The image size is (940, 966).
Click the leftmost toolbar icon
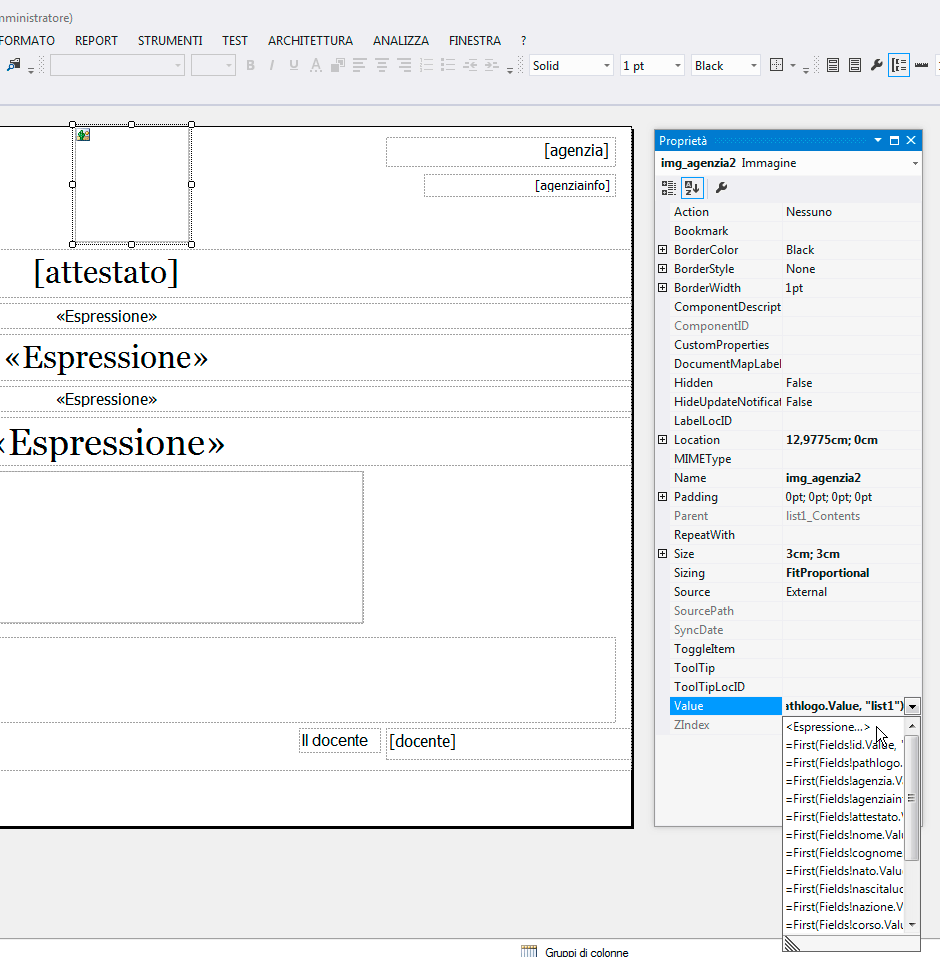click(14, 65)
